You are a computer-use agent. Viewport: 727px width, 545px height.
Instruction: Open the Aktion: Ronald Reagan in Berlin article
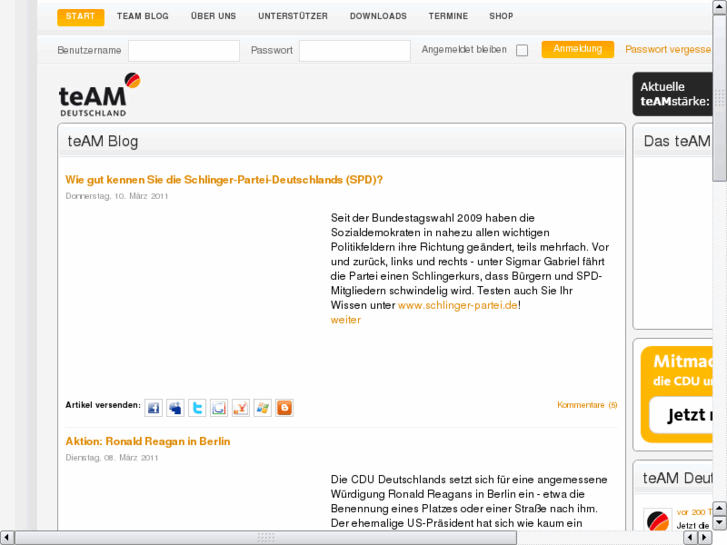[148, 441]
